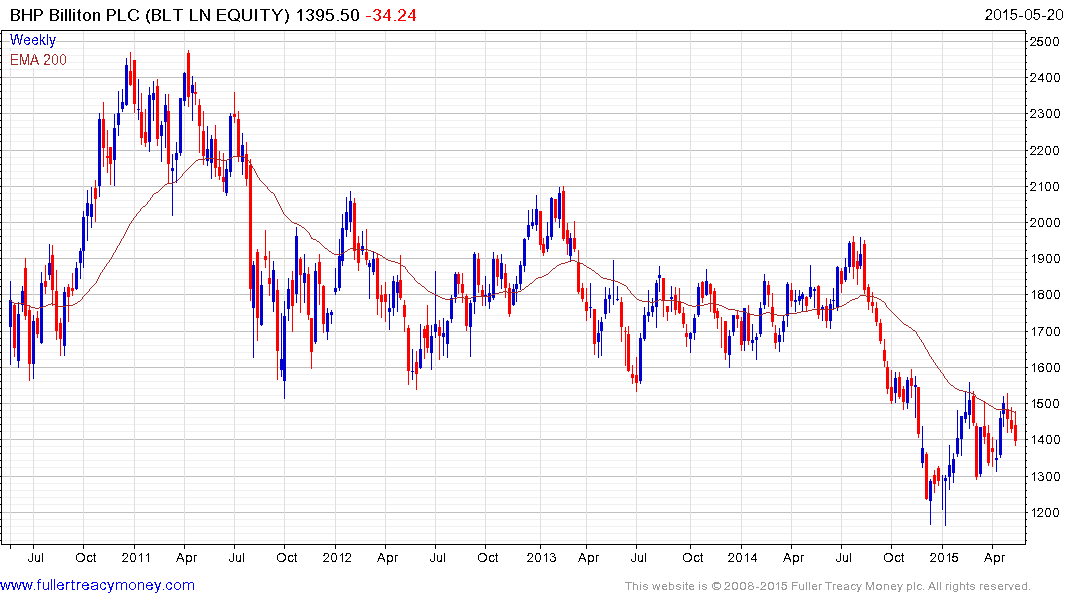Viewport: 1075px width, 600px height.
Task: Select the 'EMA 200' legend label
Action: point(38,60)
